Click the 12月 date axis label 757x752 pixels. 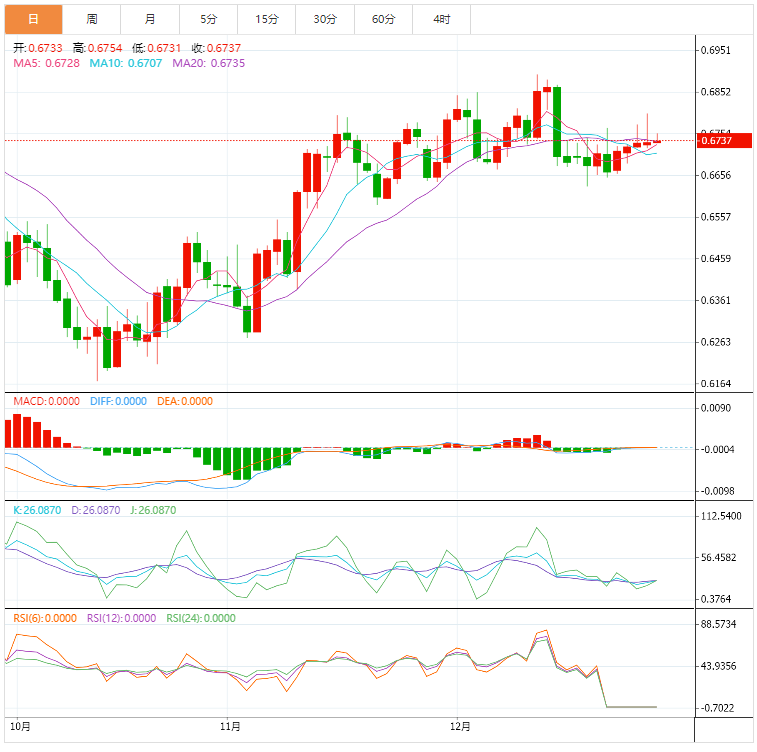460,726
